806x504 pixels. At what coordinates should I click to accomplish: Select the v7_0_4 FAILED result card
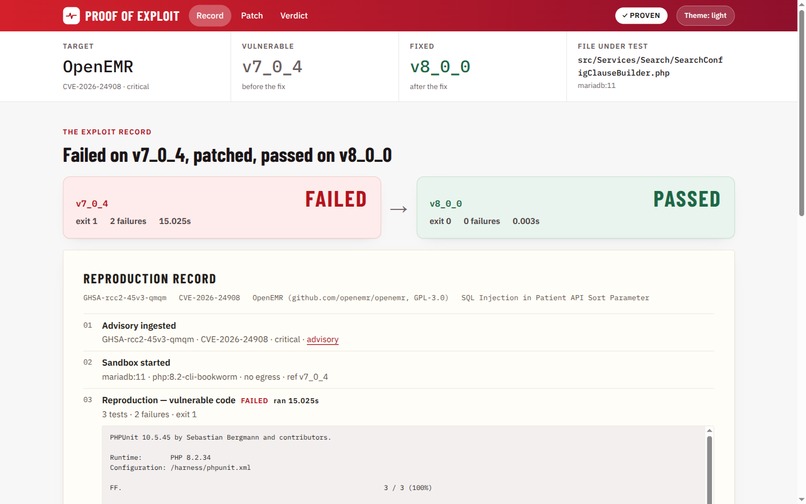[x=222, y=208]
